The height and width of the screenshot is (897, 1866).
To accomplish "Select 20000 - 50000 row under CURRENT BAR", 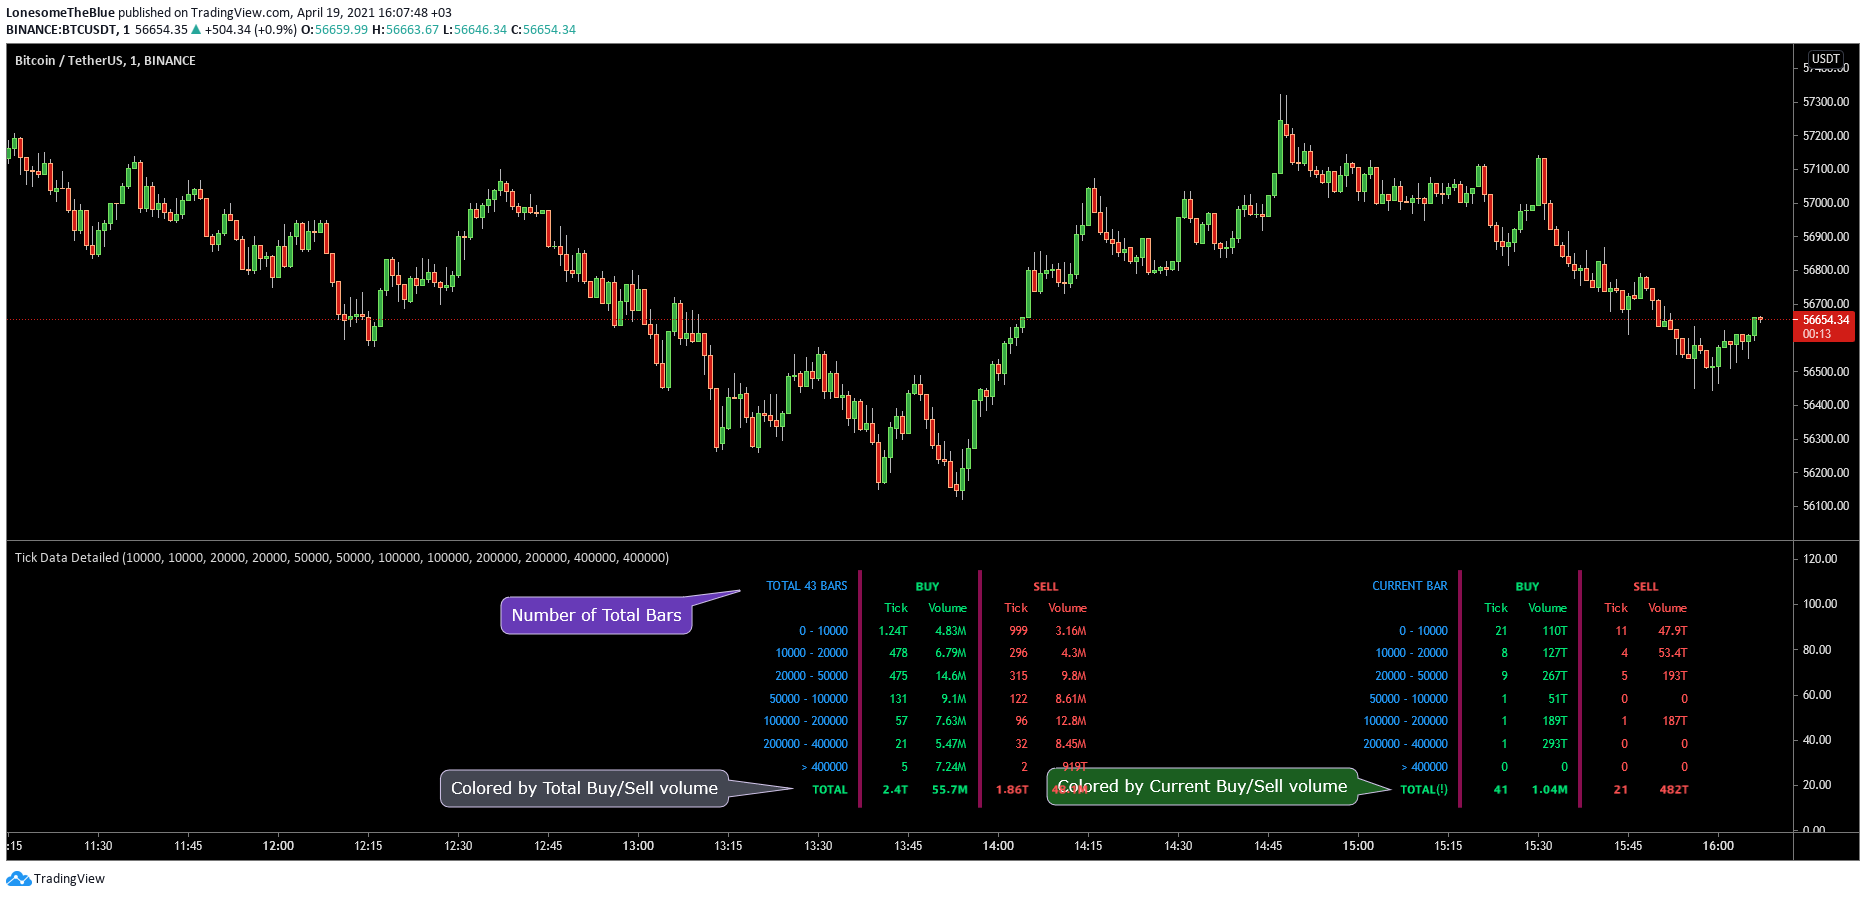I will [1411, 676].
